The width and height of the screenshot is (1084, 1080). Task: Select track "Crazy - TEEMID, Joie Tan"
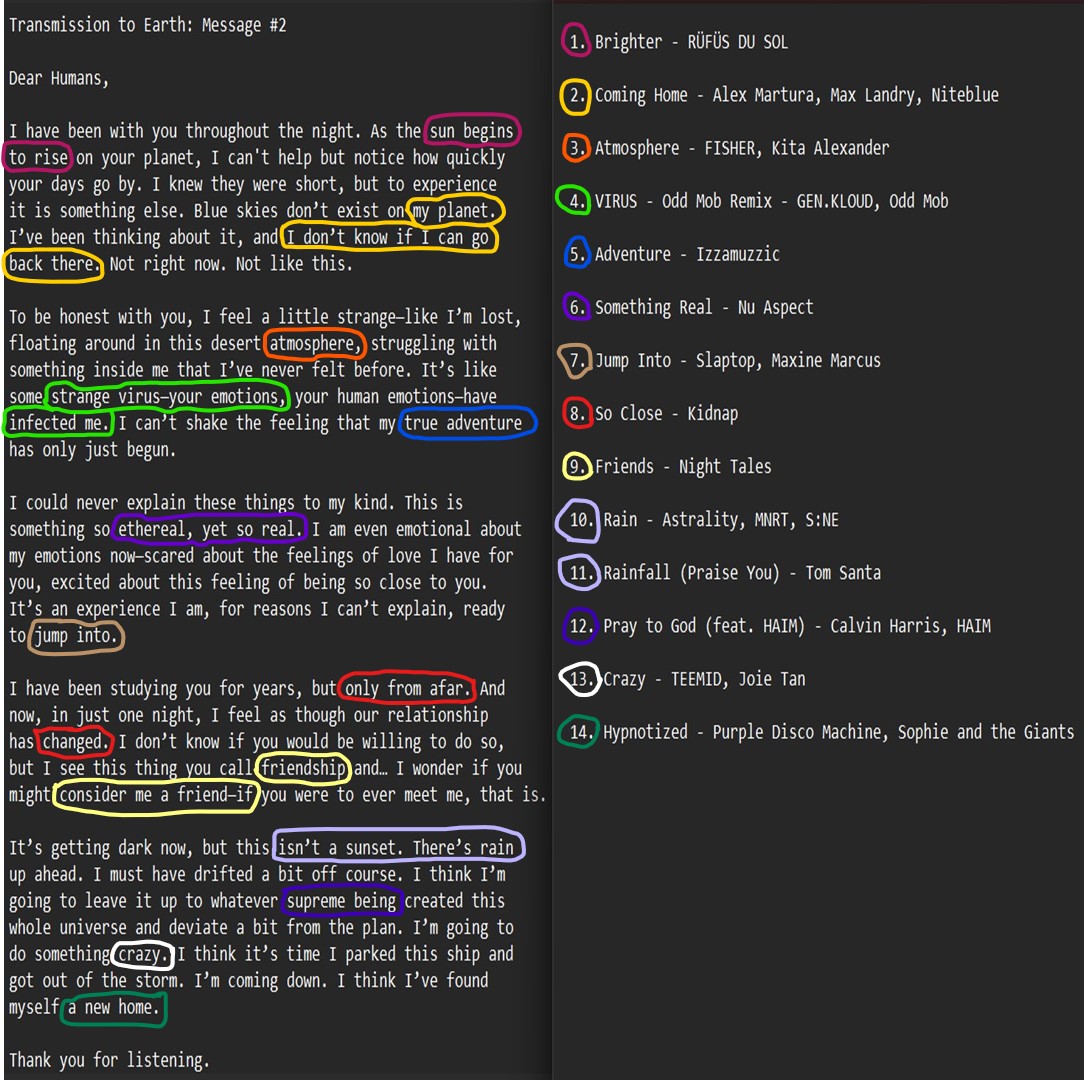tap(704, 680)
